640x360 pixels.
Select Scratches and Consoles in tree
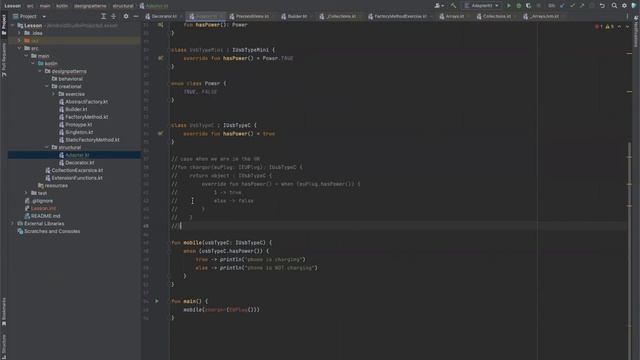tap(52, 231)
